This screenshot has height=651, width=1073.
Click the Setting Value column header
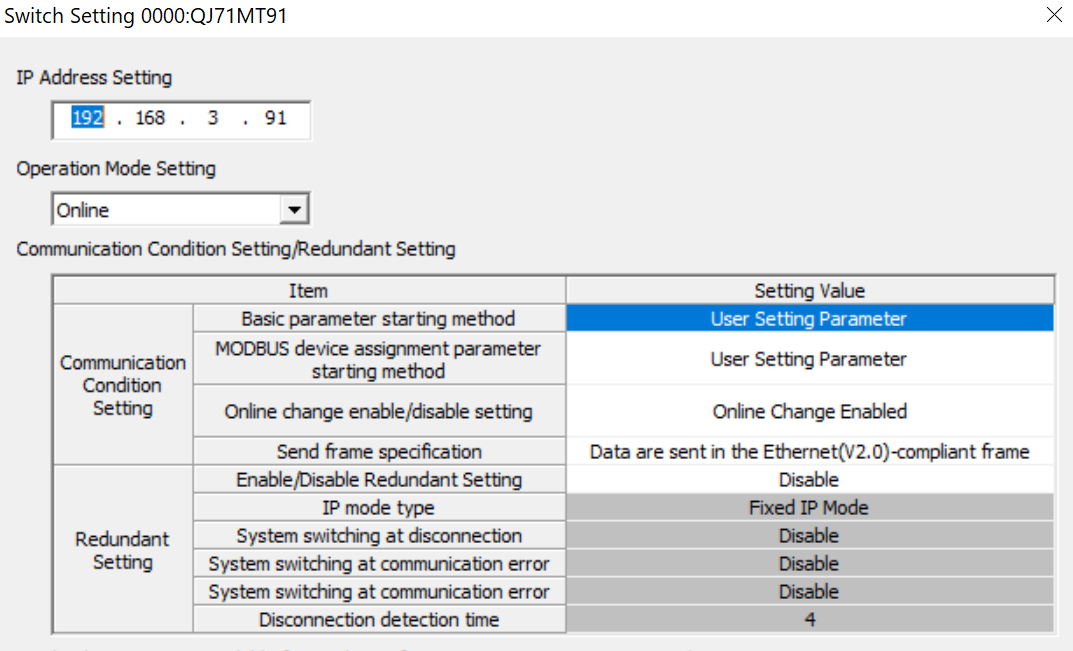(x=809, y=290)
